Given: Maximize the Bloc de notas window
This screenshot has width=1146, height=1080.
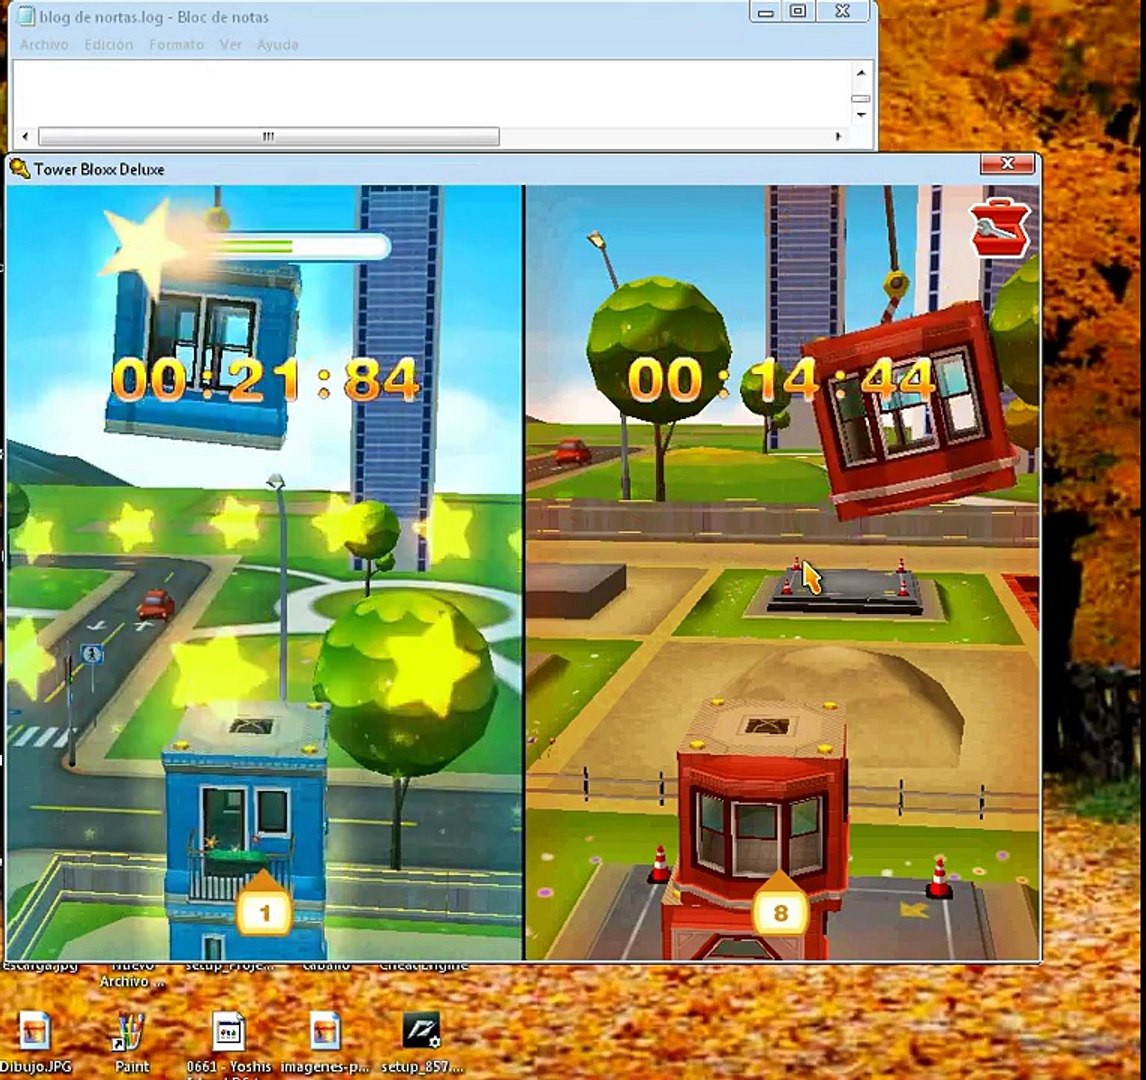Looking at the screenshot, I should click(x=797, y=12).
